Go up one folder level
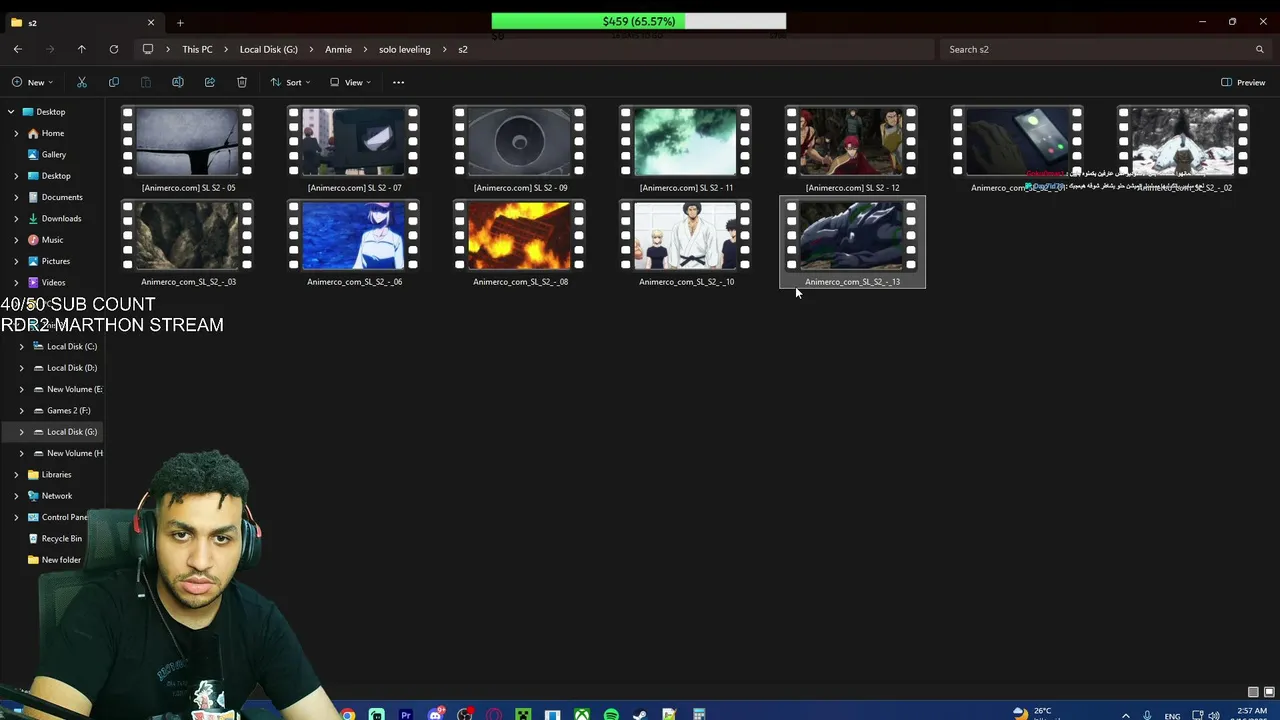Image resolution: width=1280 pixels, height=720 pixels. 82,49
